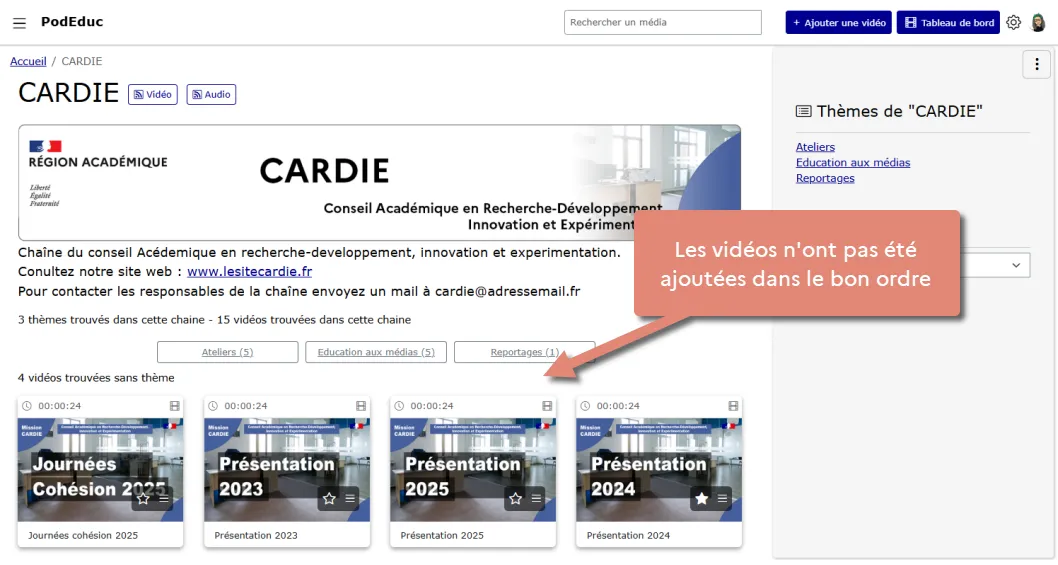The image size is (1058, 565).
Task: Go to Accueil breadcrumb link
Action: 28,61
